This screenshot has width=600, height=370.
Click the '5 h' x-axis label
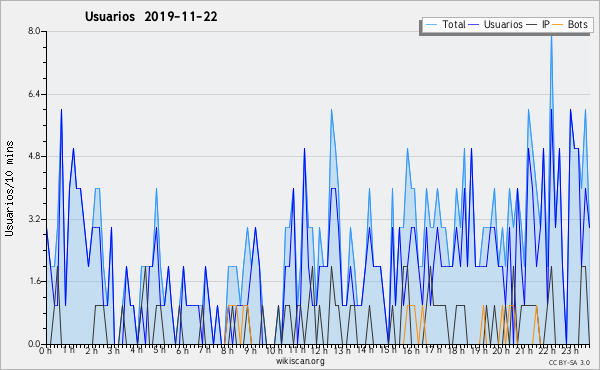[159, 350]
